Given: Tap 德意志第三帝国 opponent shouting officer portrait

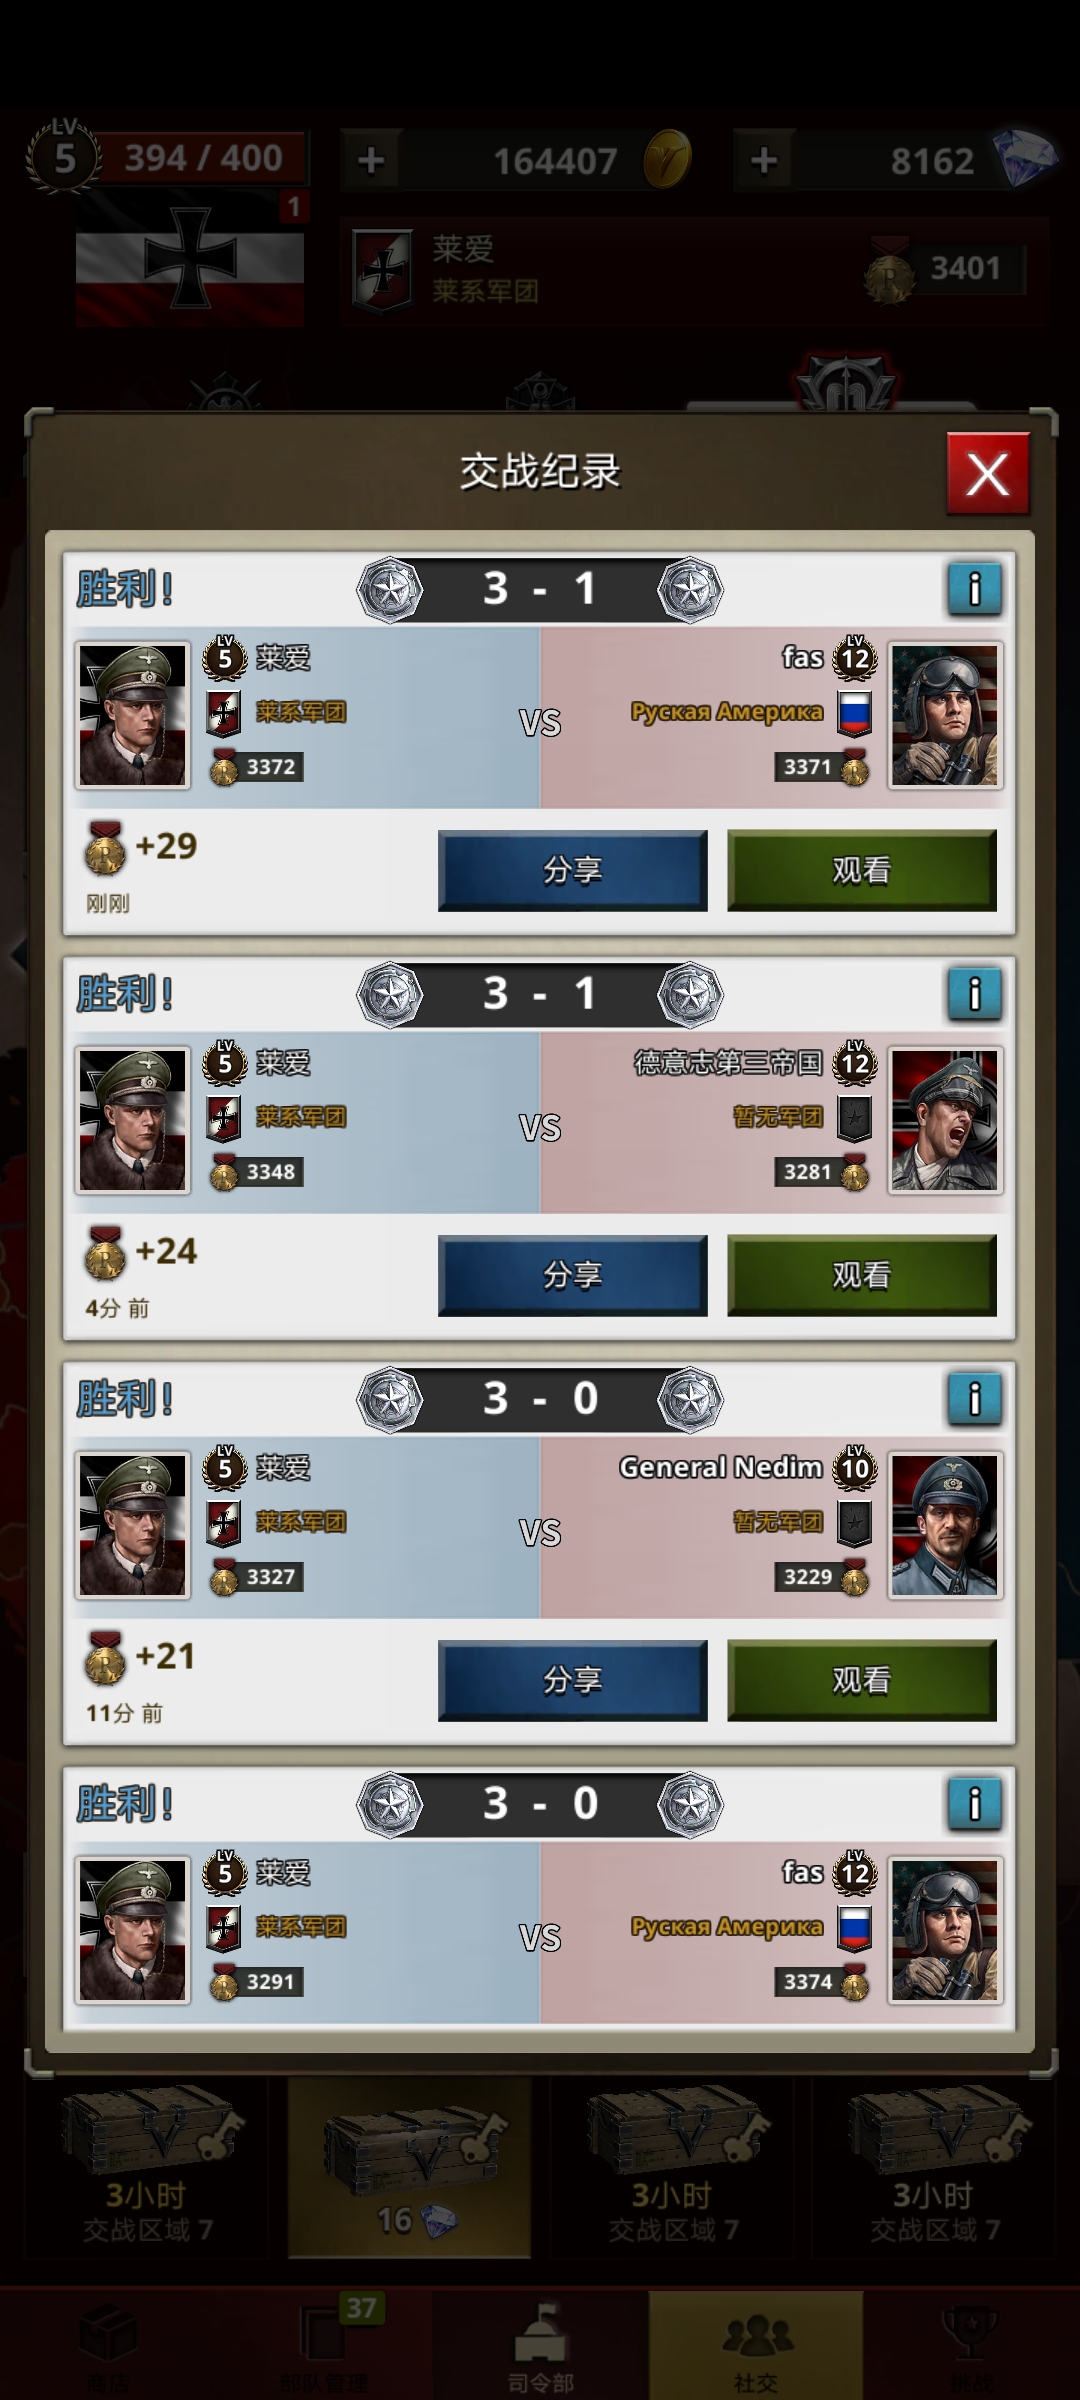Looking at the screenshot, I should pyautogui.click(x=945, y=1120).
